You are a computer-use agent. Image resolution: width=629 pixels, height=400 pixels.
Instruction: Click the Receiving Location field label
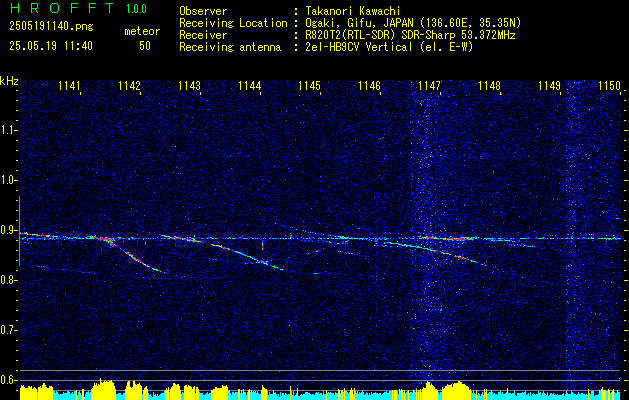click(x=233, y=23)
